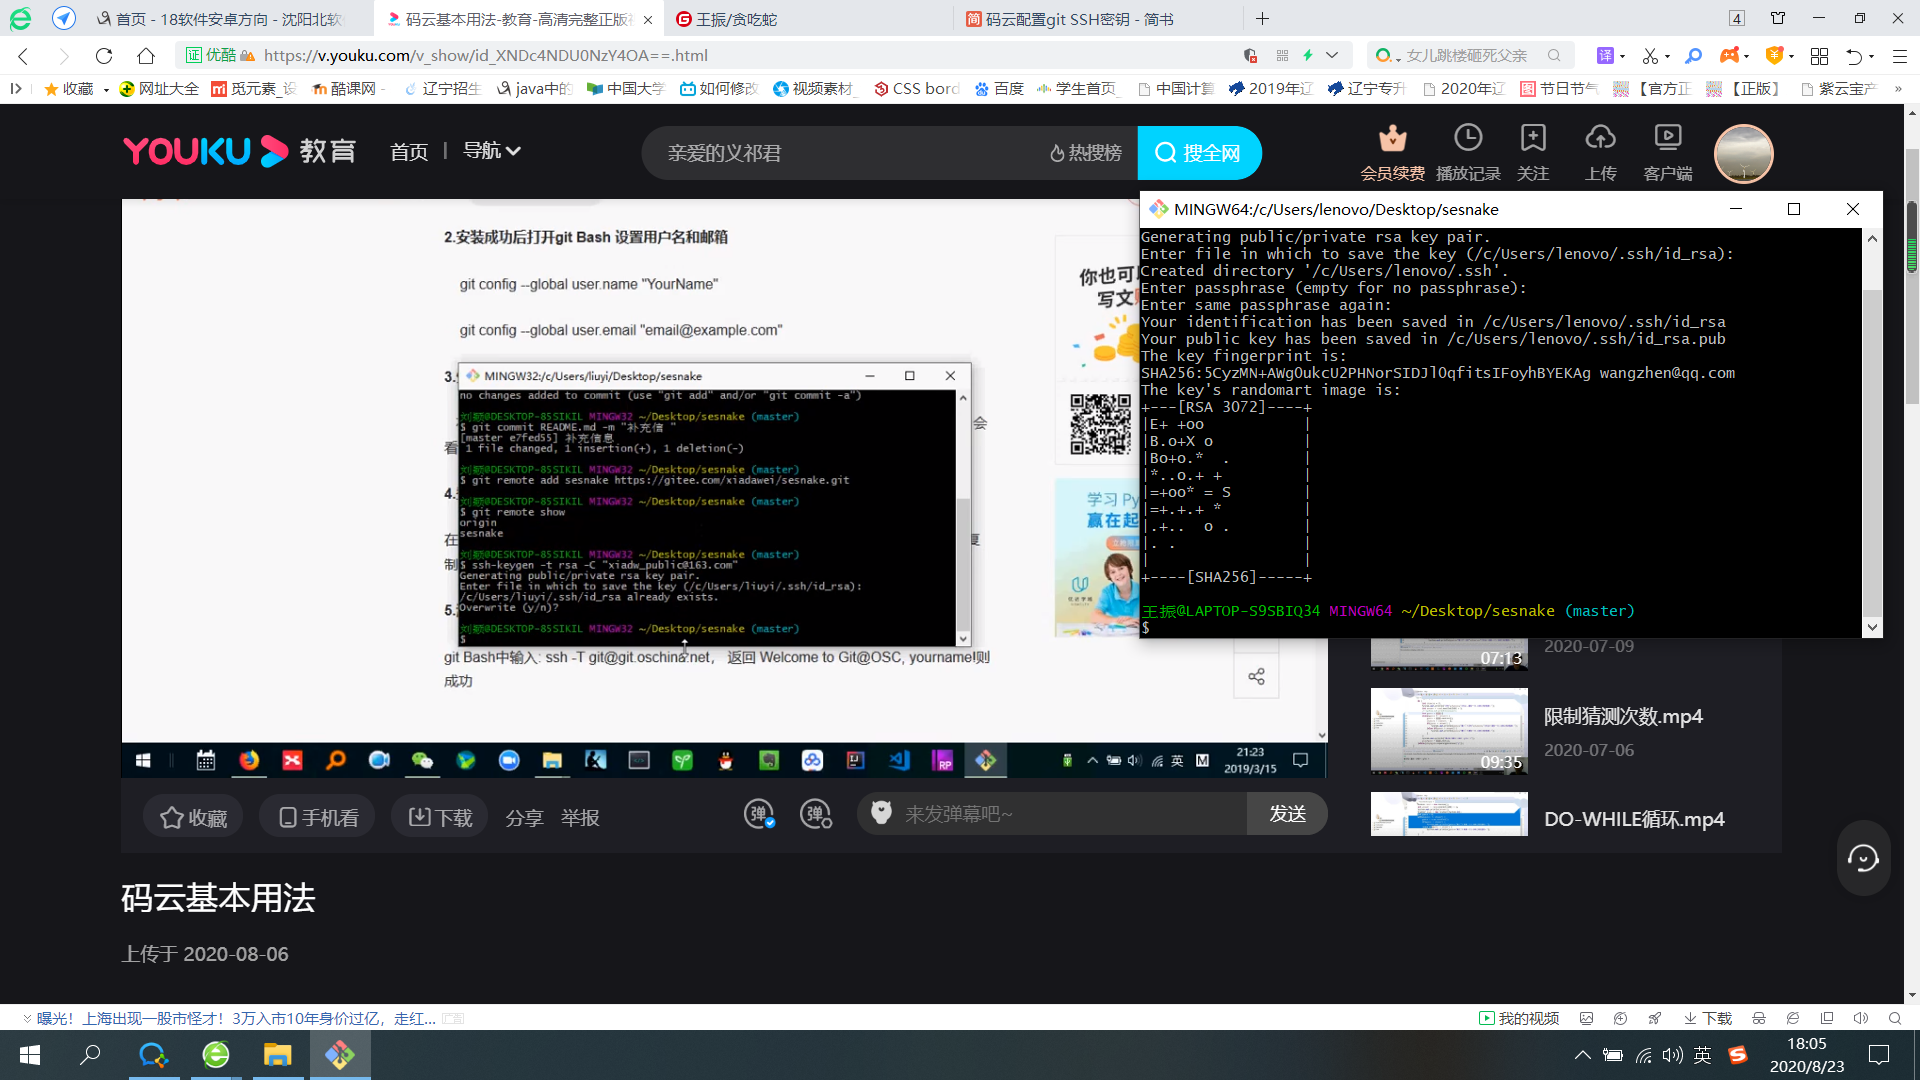Click the 搜全网 search button

pos(1199,153)
